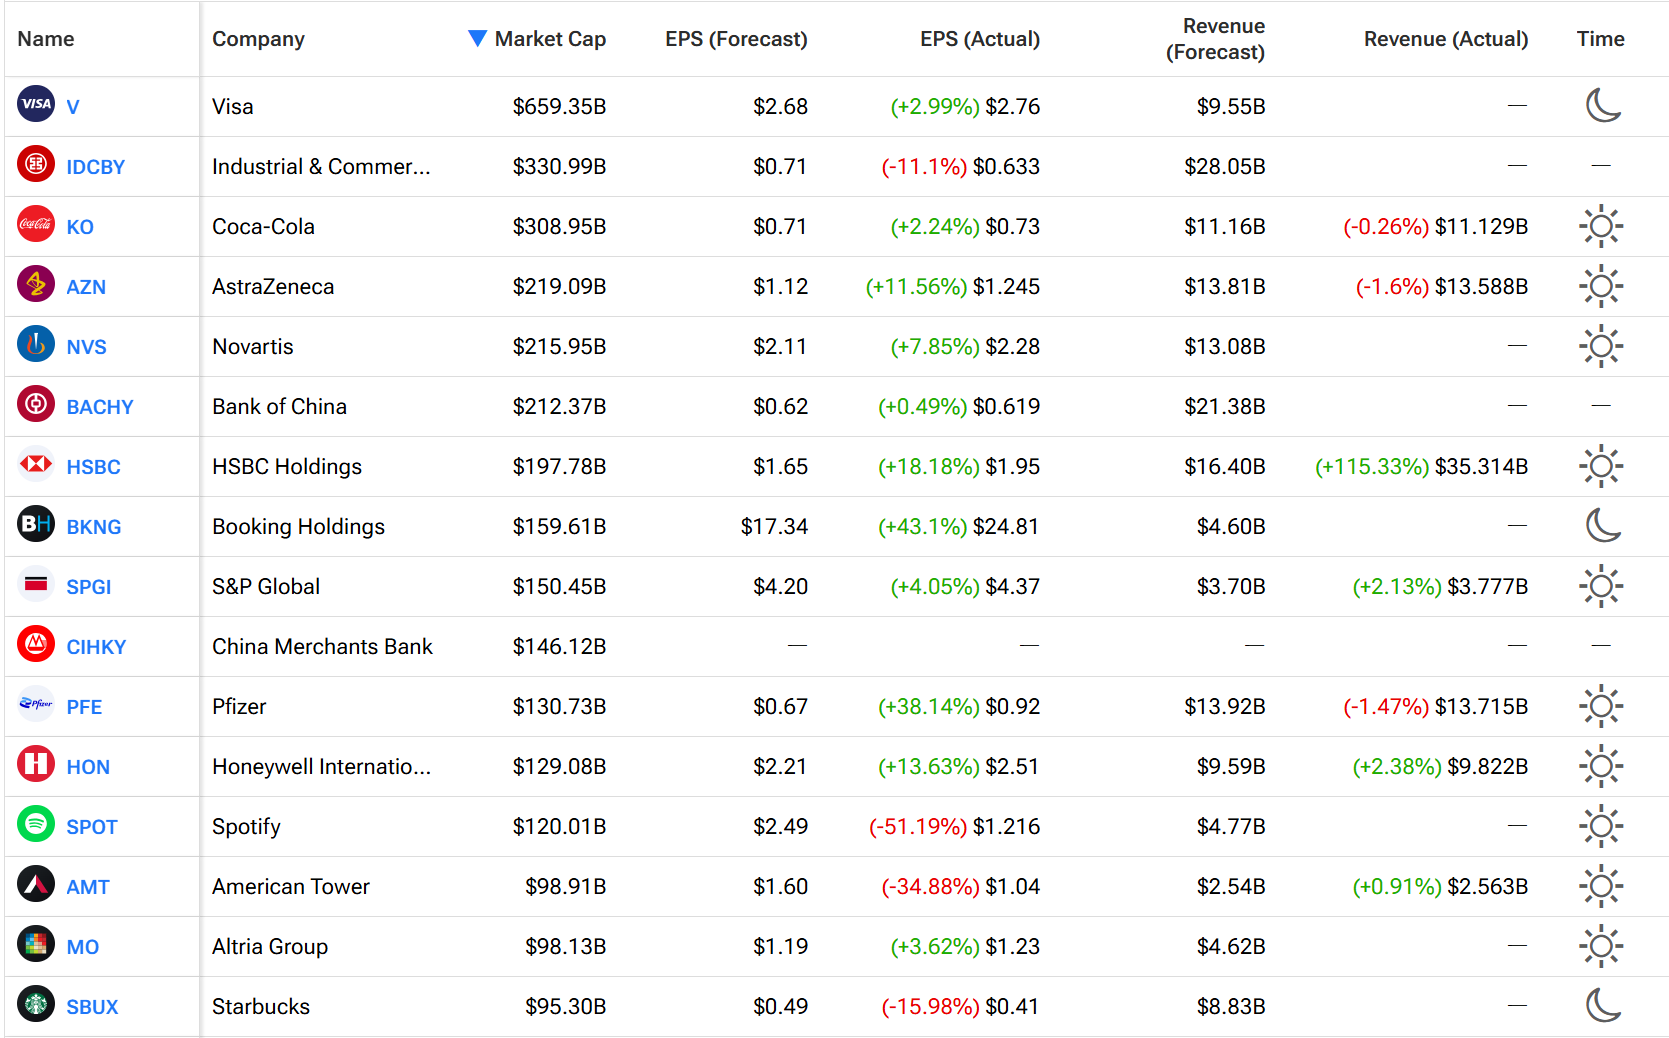The image size is (1669, 1038).
Task: Open the PFE ticker link
Action: click(x=84, y=707)
